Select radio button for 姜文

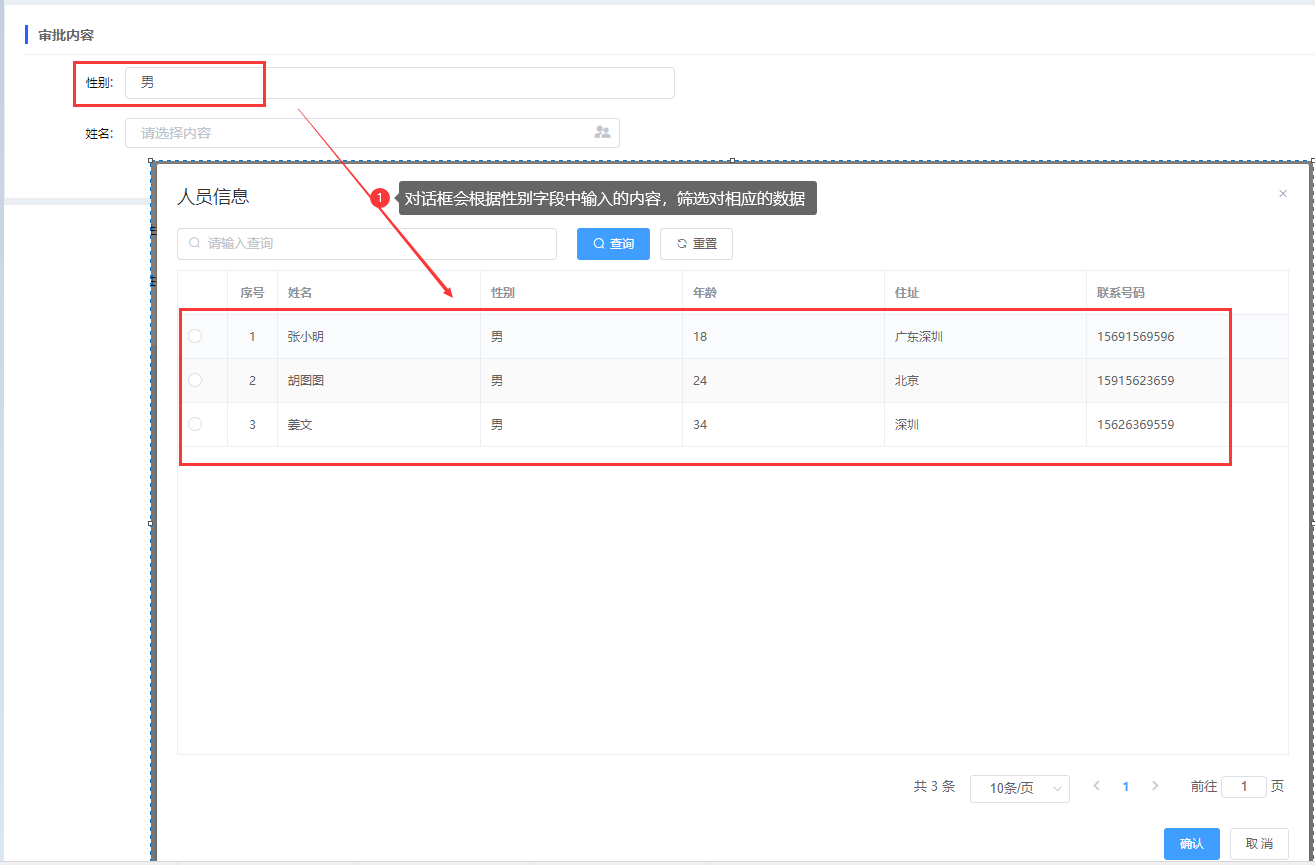coord(195,424)
